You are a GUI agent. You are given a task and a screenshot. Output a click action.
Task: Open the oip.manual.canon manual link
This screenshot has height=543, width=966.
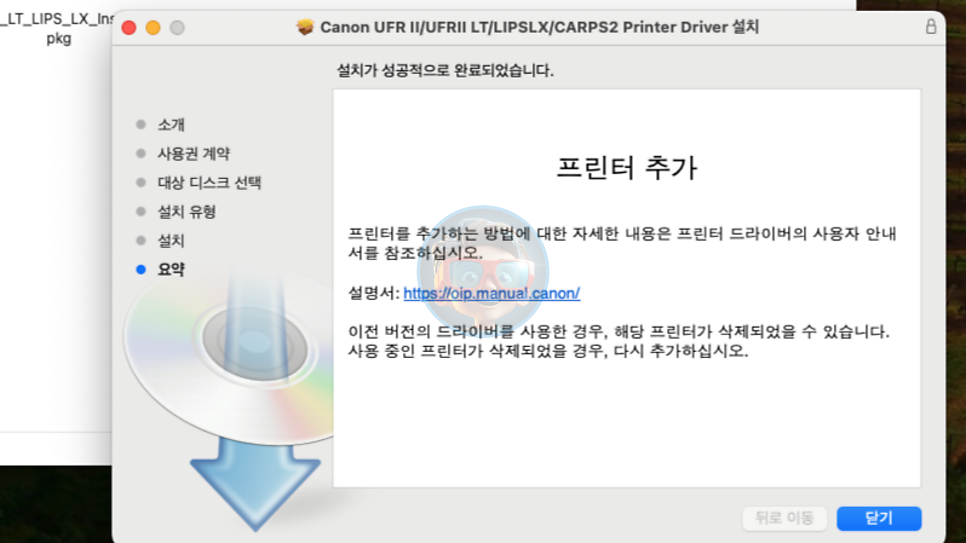(x=492, y=293)
